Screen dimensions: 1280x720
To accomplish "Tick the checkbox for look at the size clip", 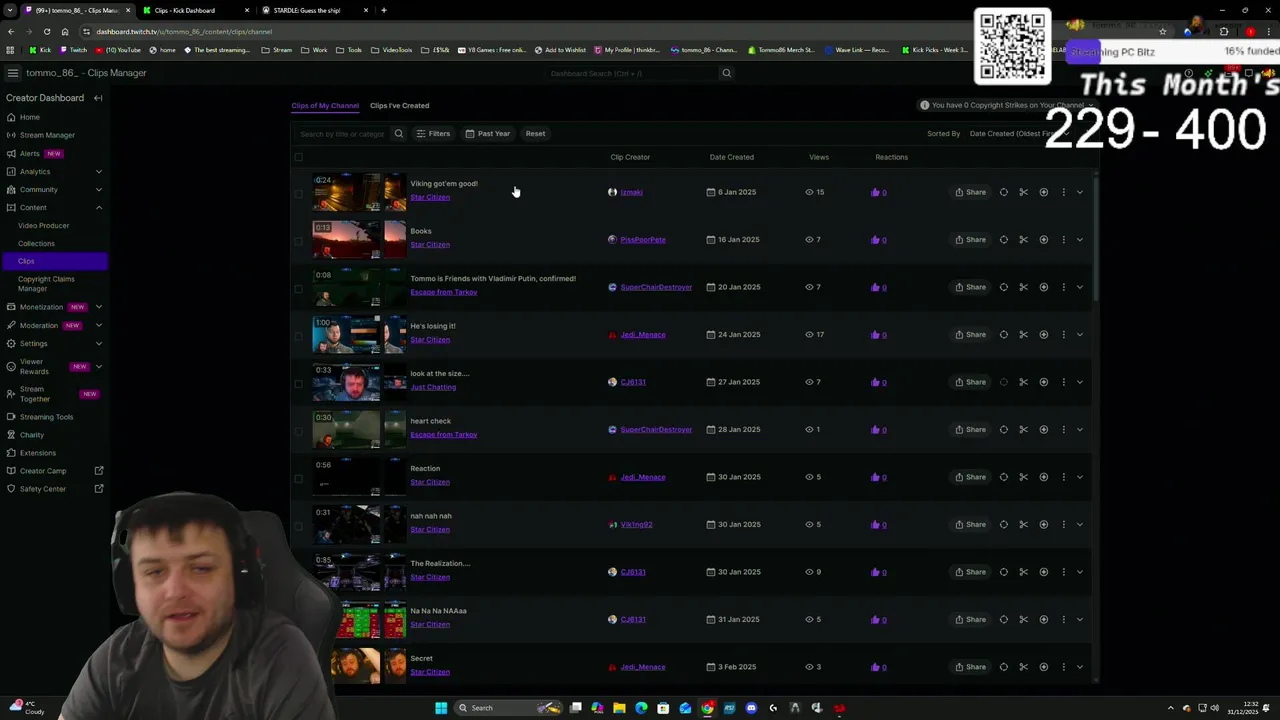I will (x=298, y=383).
